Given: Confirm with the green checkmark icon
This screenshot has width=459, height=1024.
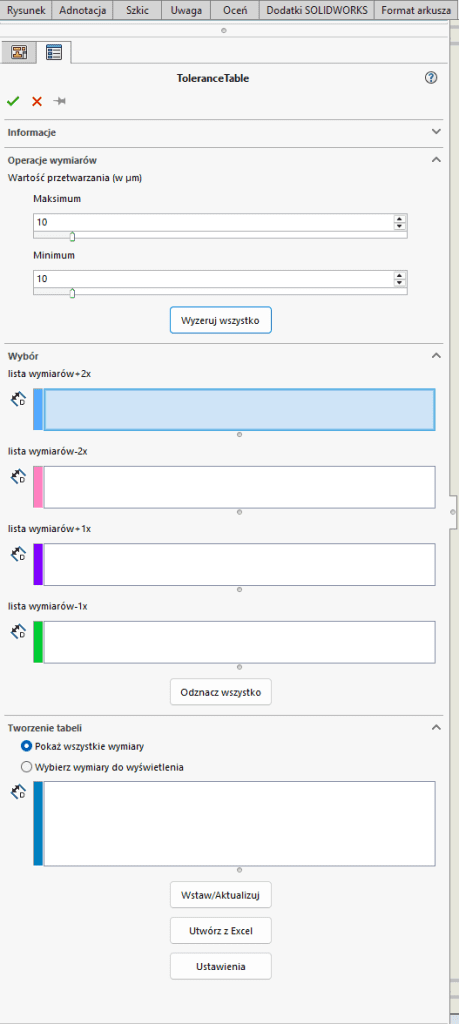Looking at the screenshot, I should tap(13, 101).
